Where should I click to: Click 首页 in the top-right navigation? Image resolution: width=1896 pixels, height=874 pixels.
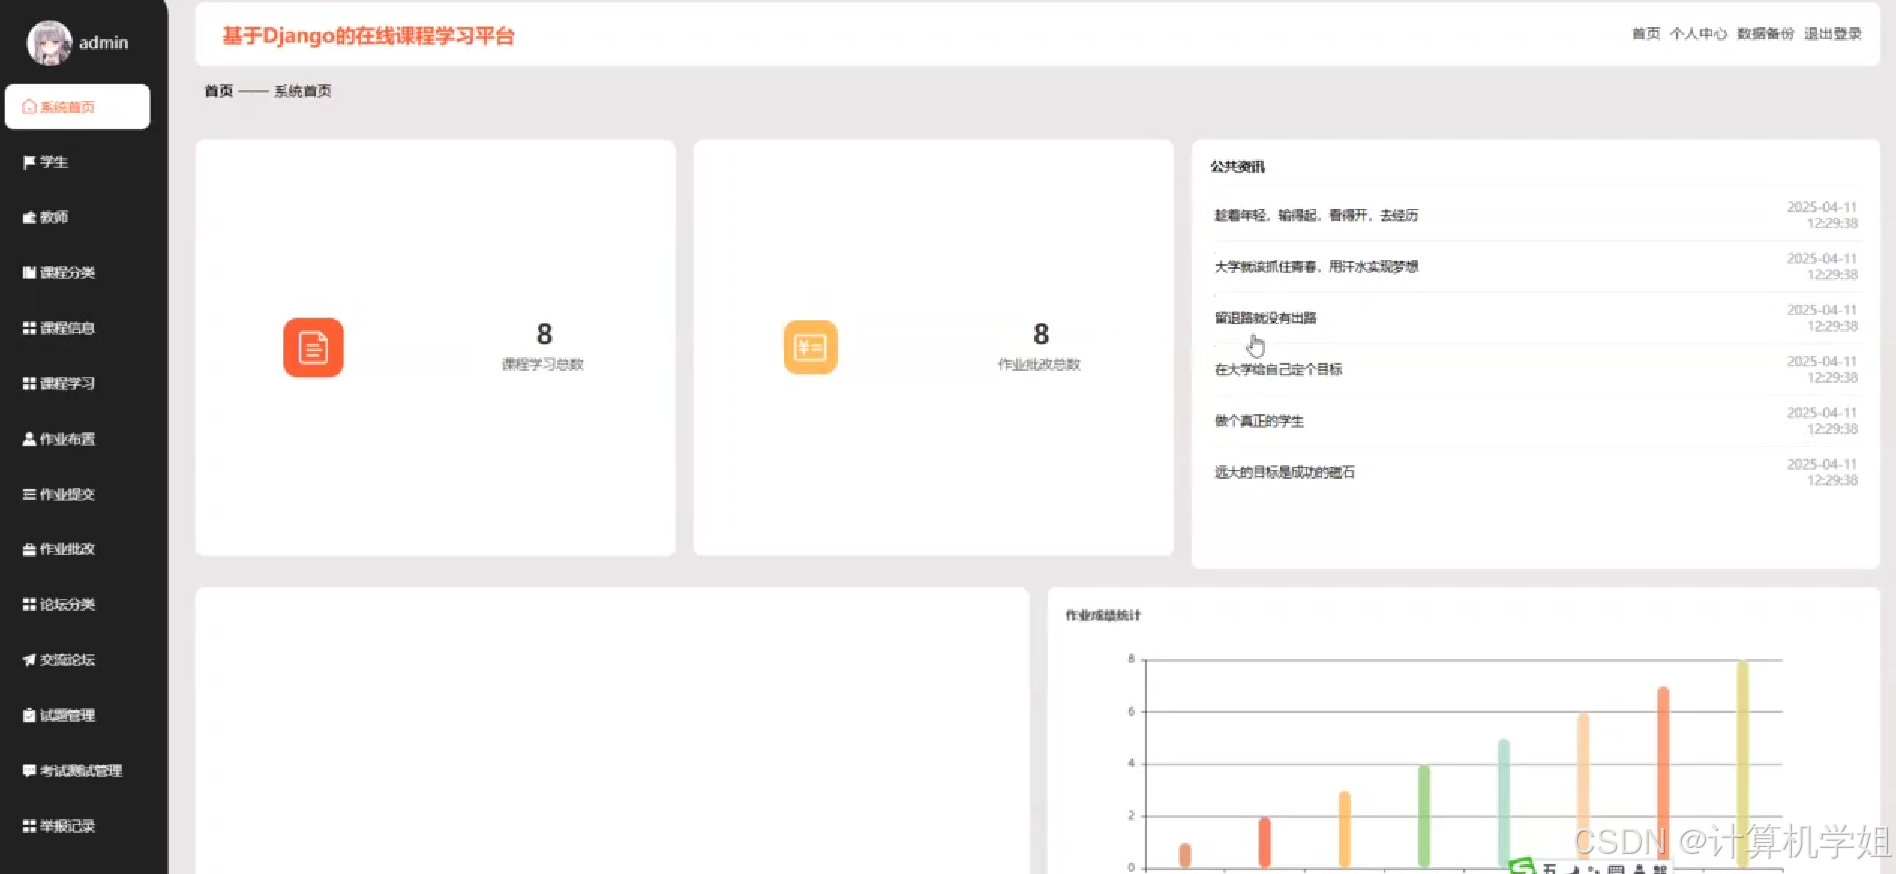(x=1646, y=34)
